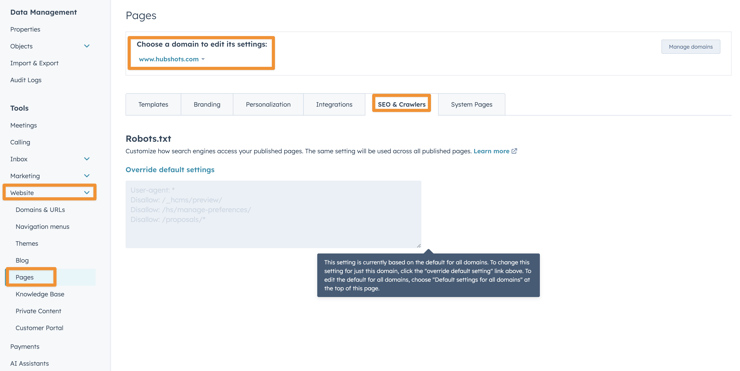Open the www.hubshots.com domain dropdown

click(x=172, y=59)
